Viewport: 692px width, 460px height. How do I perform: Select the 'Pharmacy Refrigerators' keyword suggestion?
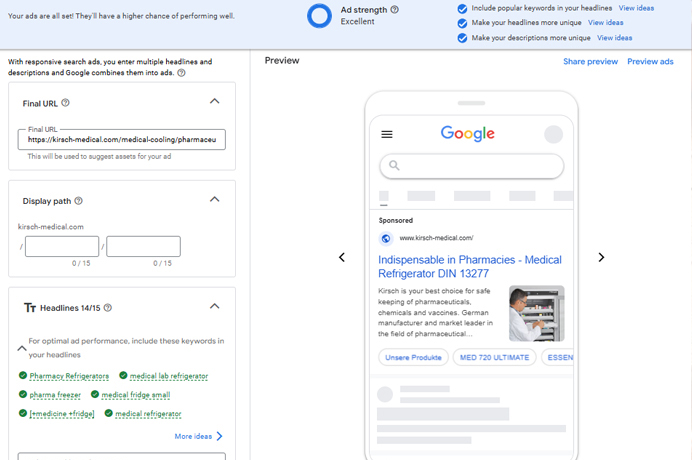(69, 376)
